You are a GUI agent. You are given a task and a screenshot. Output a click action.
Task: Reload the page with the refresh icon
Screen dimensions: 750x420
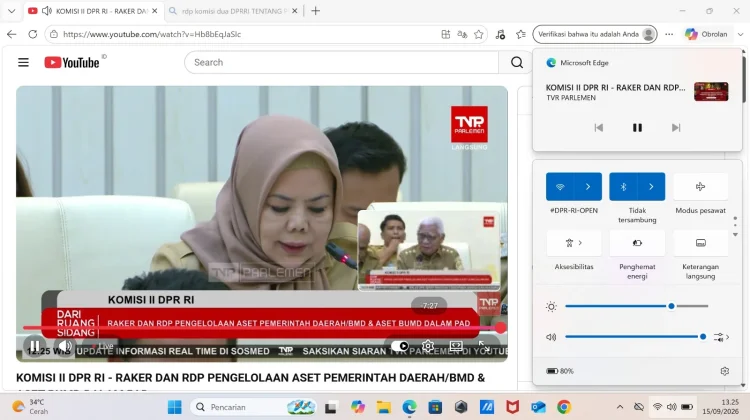33,34
